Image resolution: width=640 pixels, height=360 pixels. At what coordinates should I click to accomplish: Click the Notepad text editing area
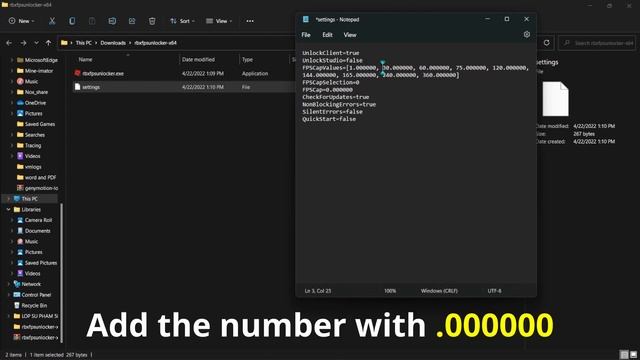tap(416, 164)
